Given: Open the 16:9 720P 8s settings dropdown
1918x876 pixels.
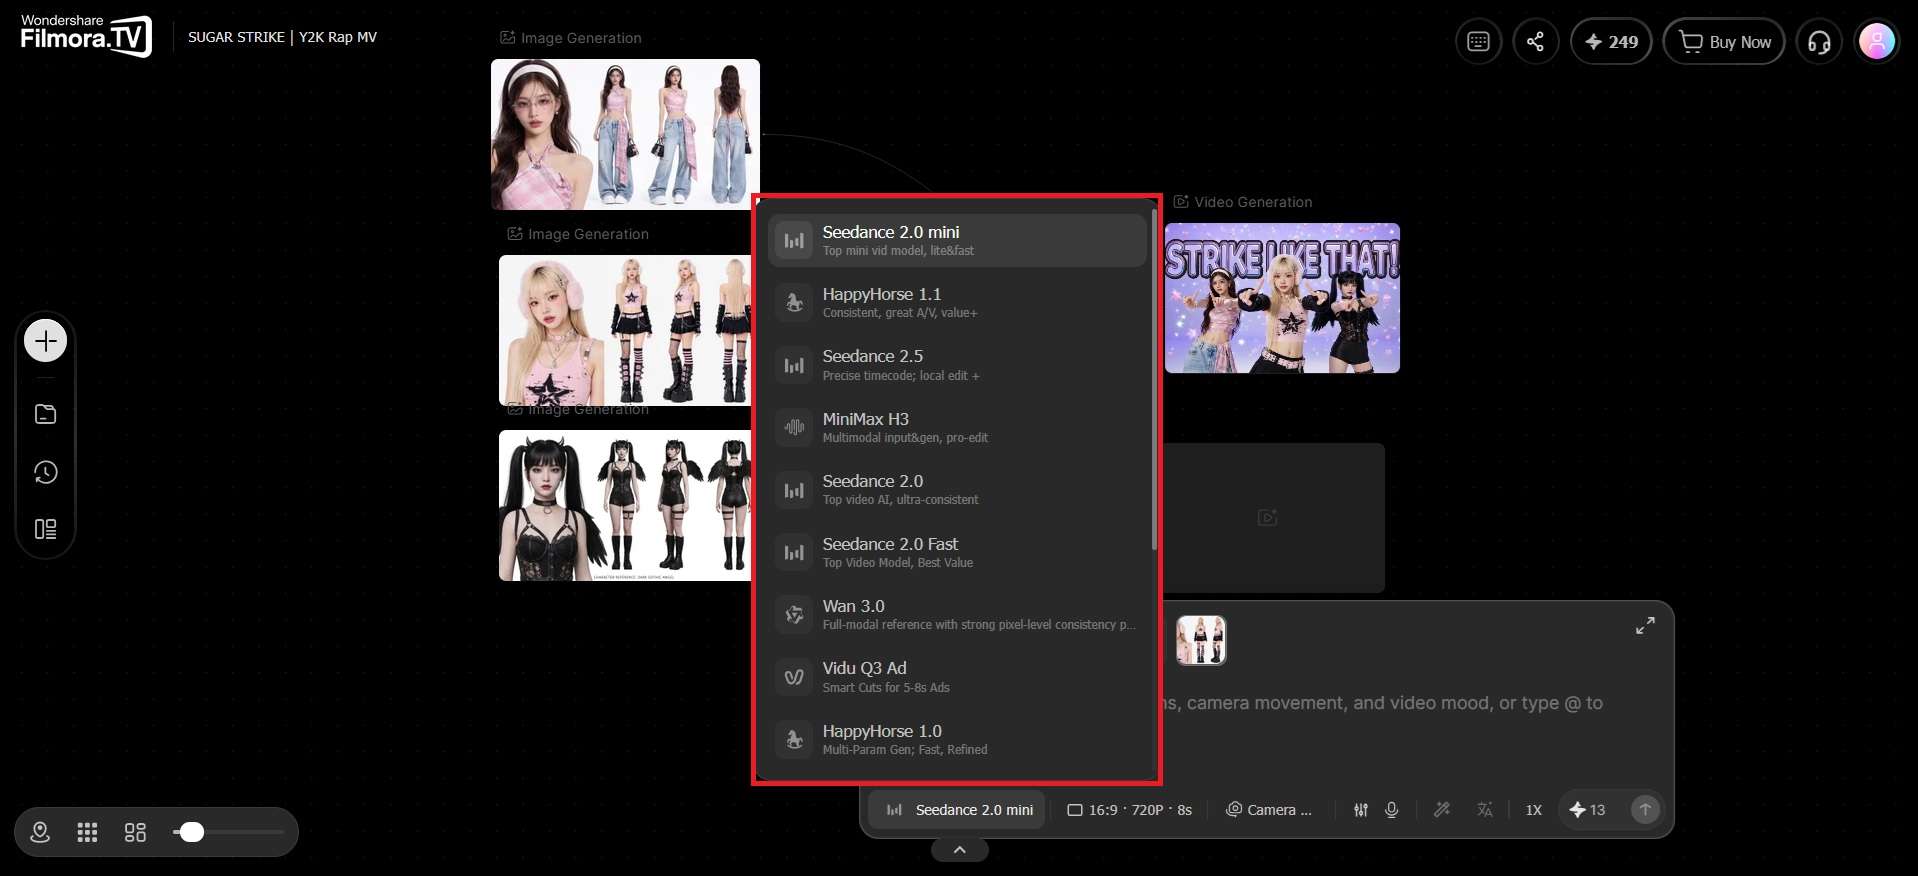Looking at the screenshot, I should (x=1129, y=810).
